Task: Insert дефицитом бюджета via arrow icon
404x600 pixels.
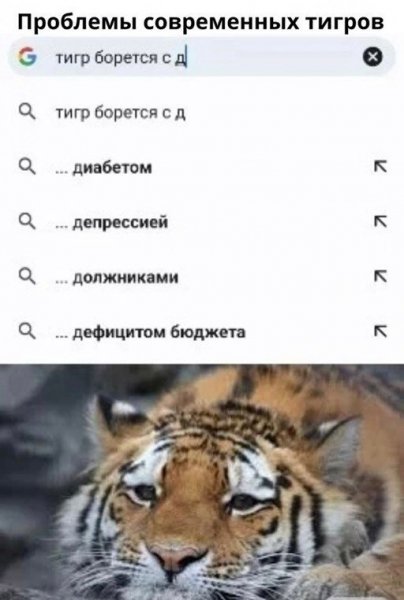Action: (380, 331)
